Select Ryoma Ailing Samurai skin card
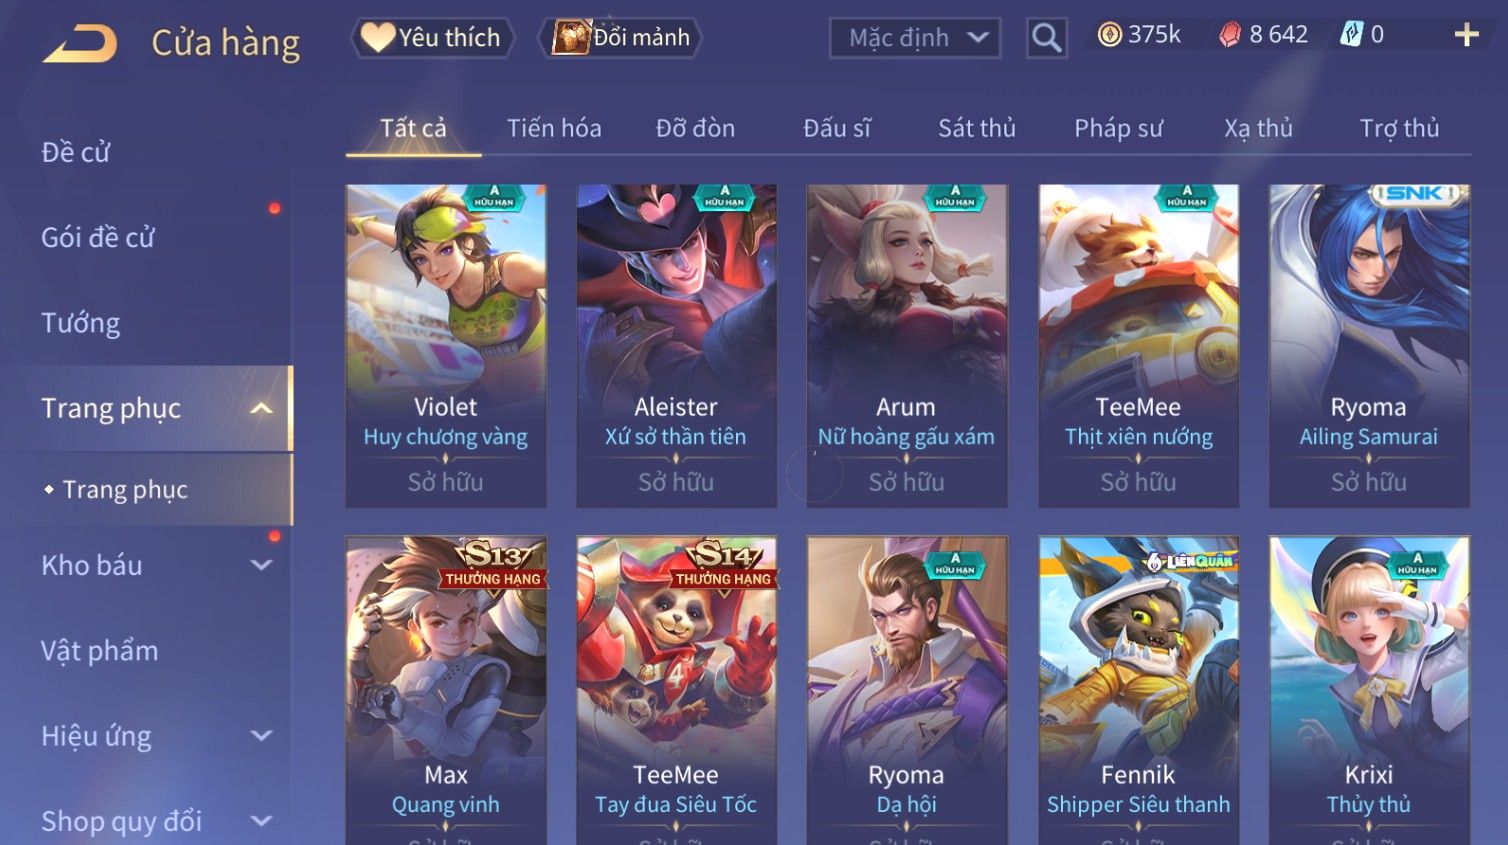The width and height of the screenshot is (1508, 845). (x=1369, y=345)
